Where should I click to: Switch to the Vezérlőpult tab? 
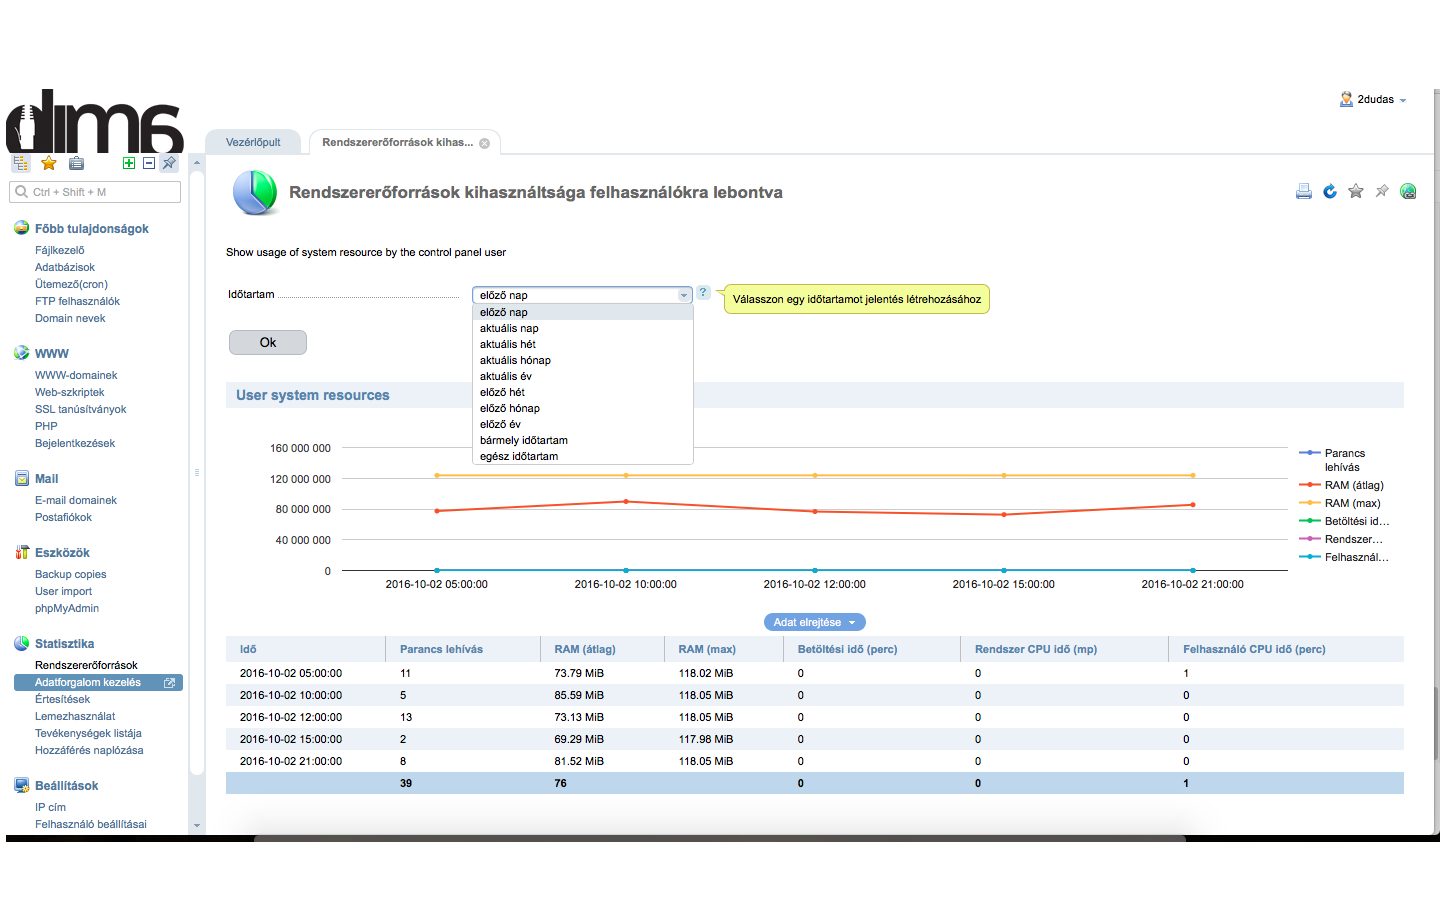point(253,142)
